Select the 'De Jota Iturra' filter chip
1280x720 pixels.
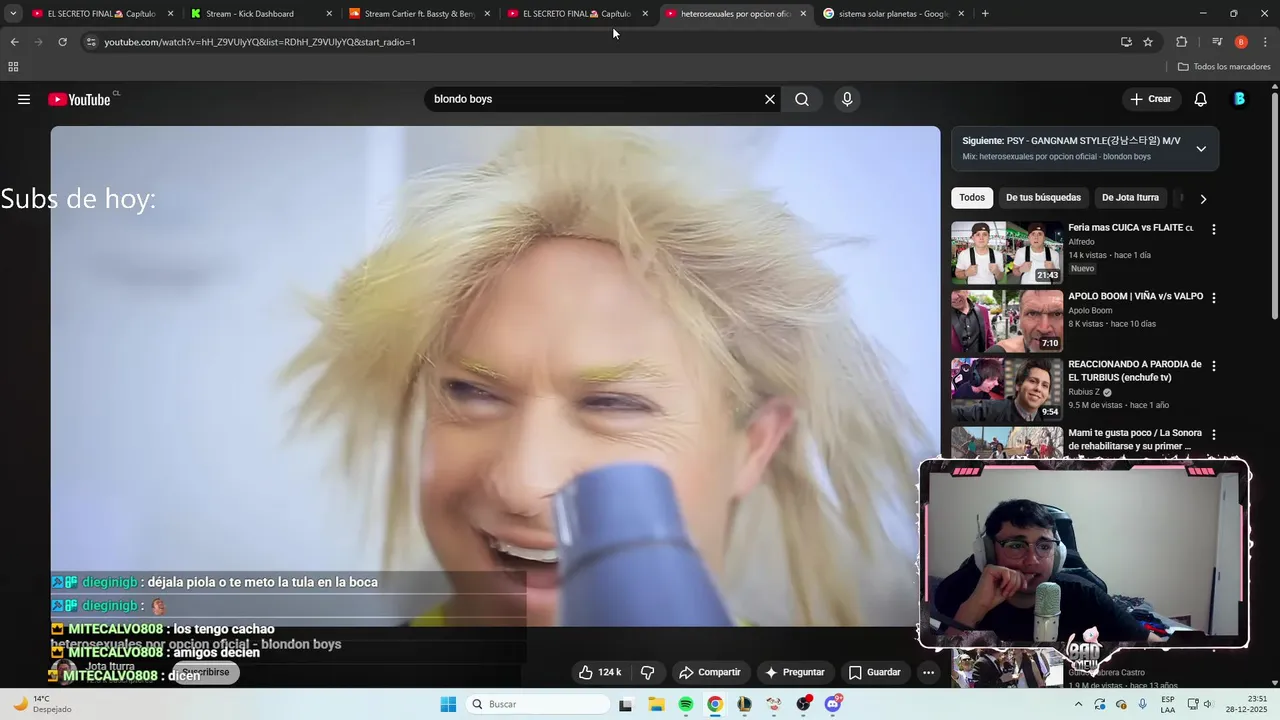[x=1130, y=198]
